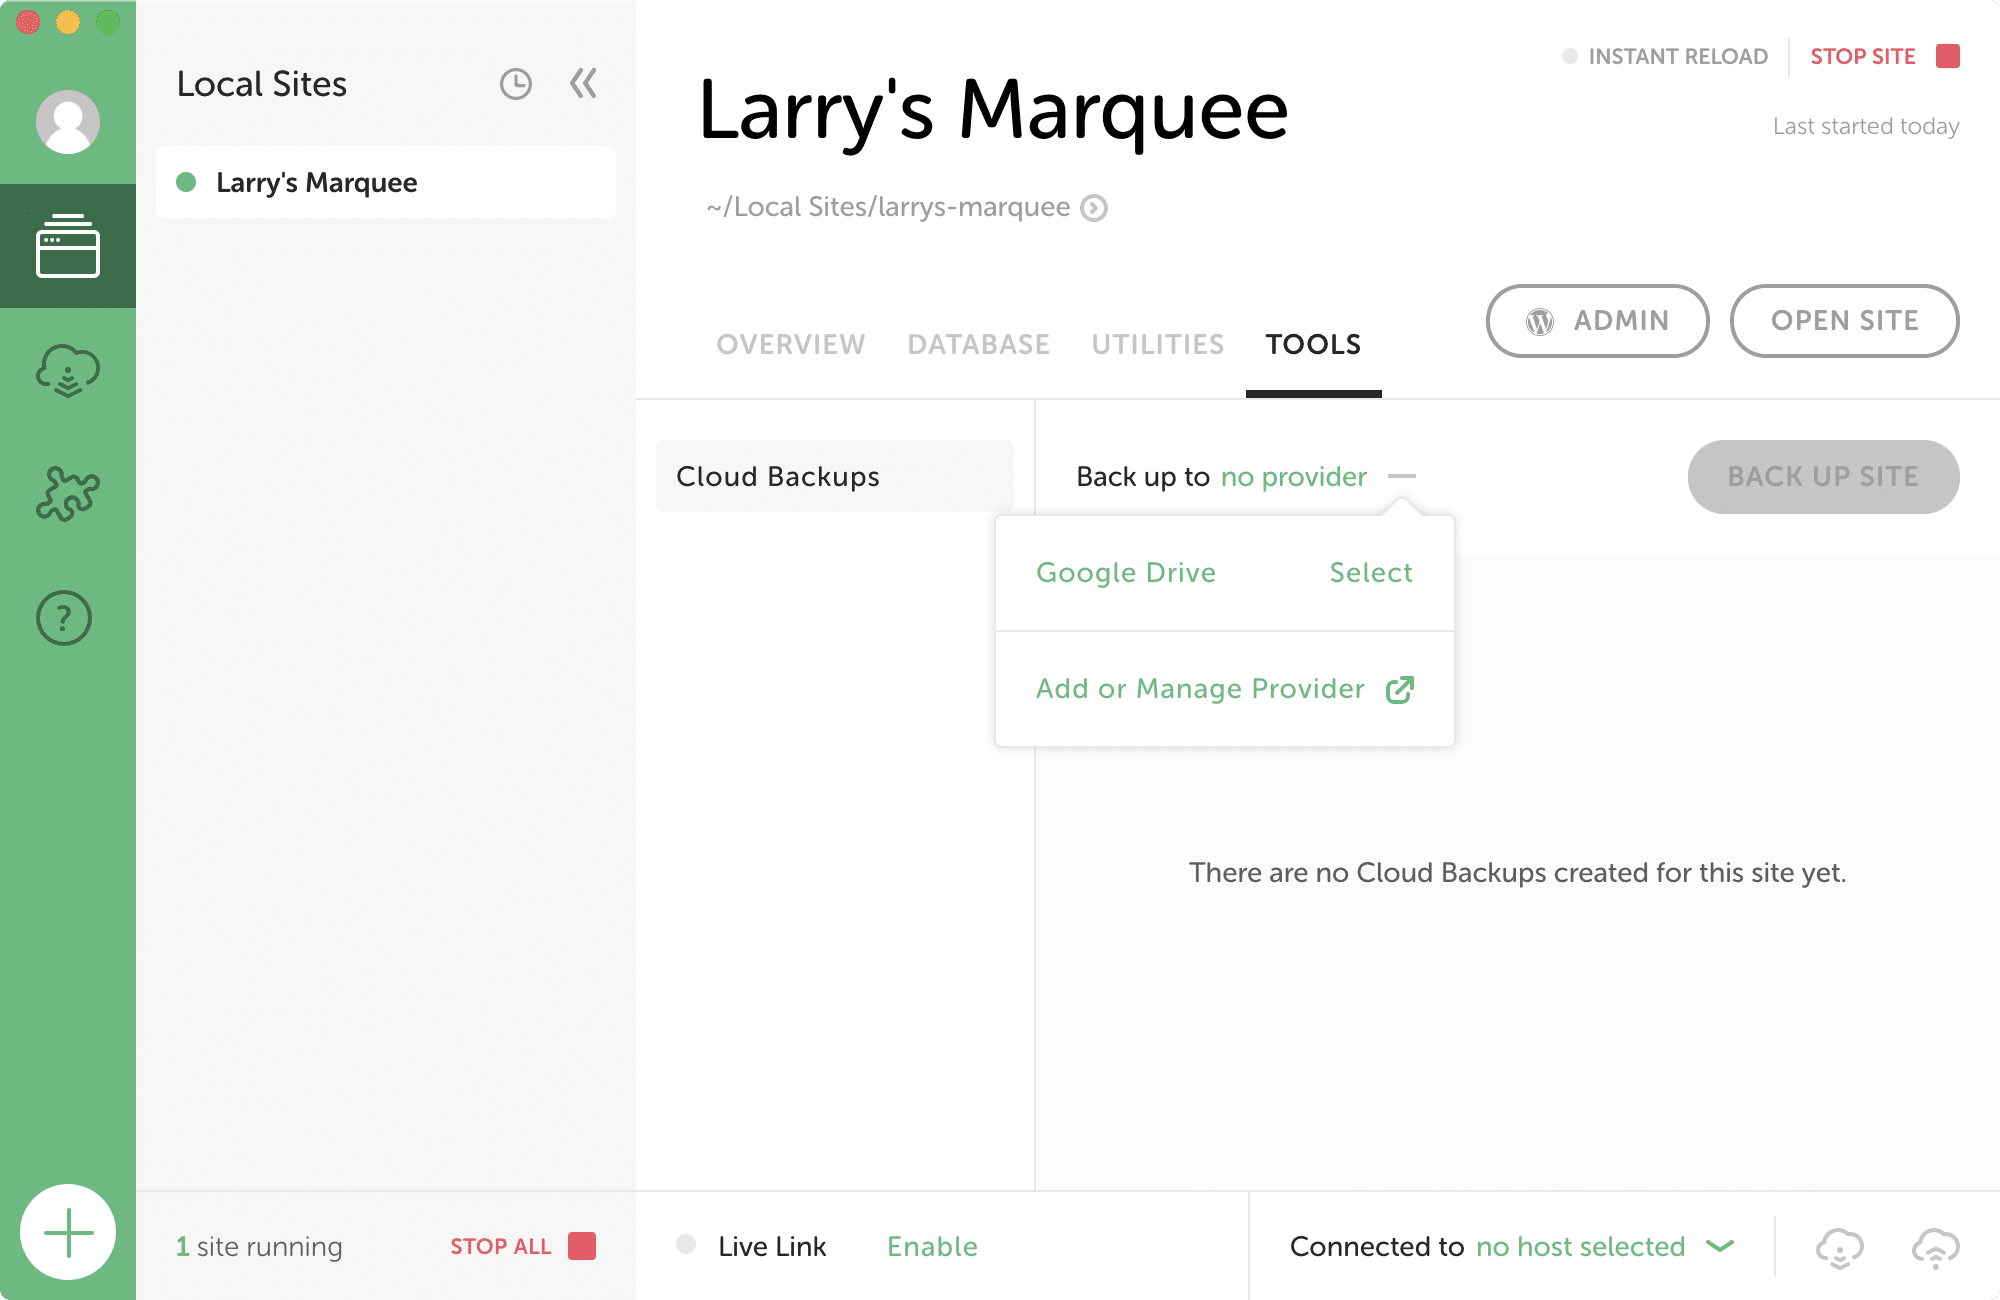Image resolution: width=2000 pixels, height=1300 pixels.
Task: Select Larry's Marquee in the sites list
Action: 386,182
